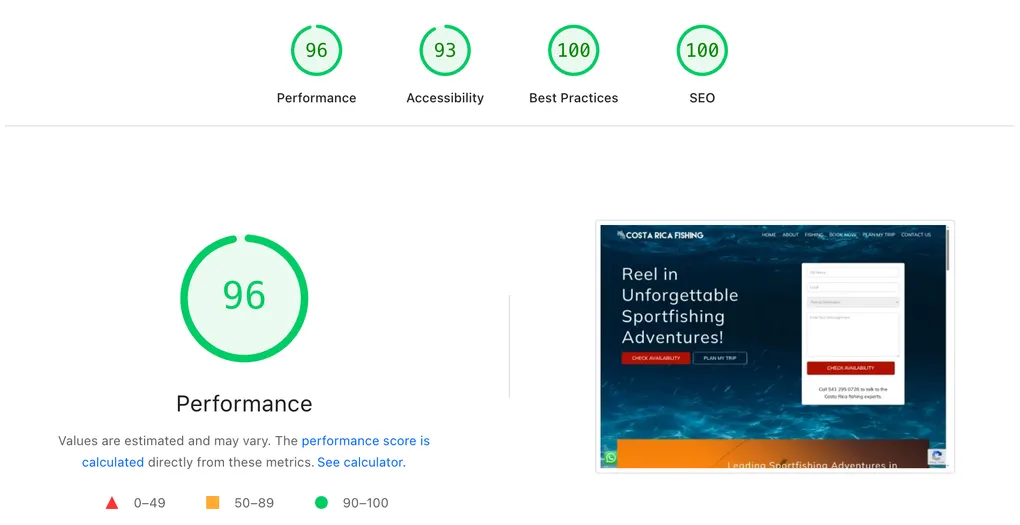The height and width of the screenshot is (525, 1020).
Task: Click the red Check Availability button in the hero
Action: coord(656,358)
